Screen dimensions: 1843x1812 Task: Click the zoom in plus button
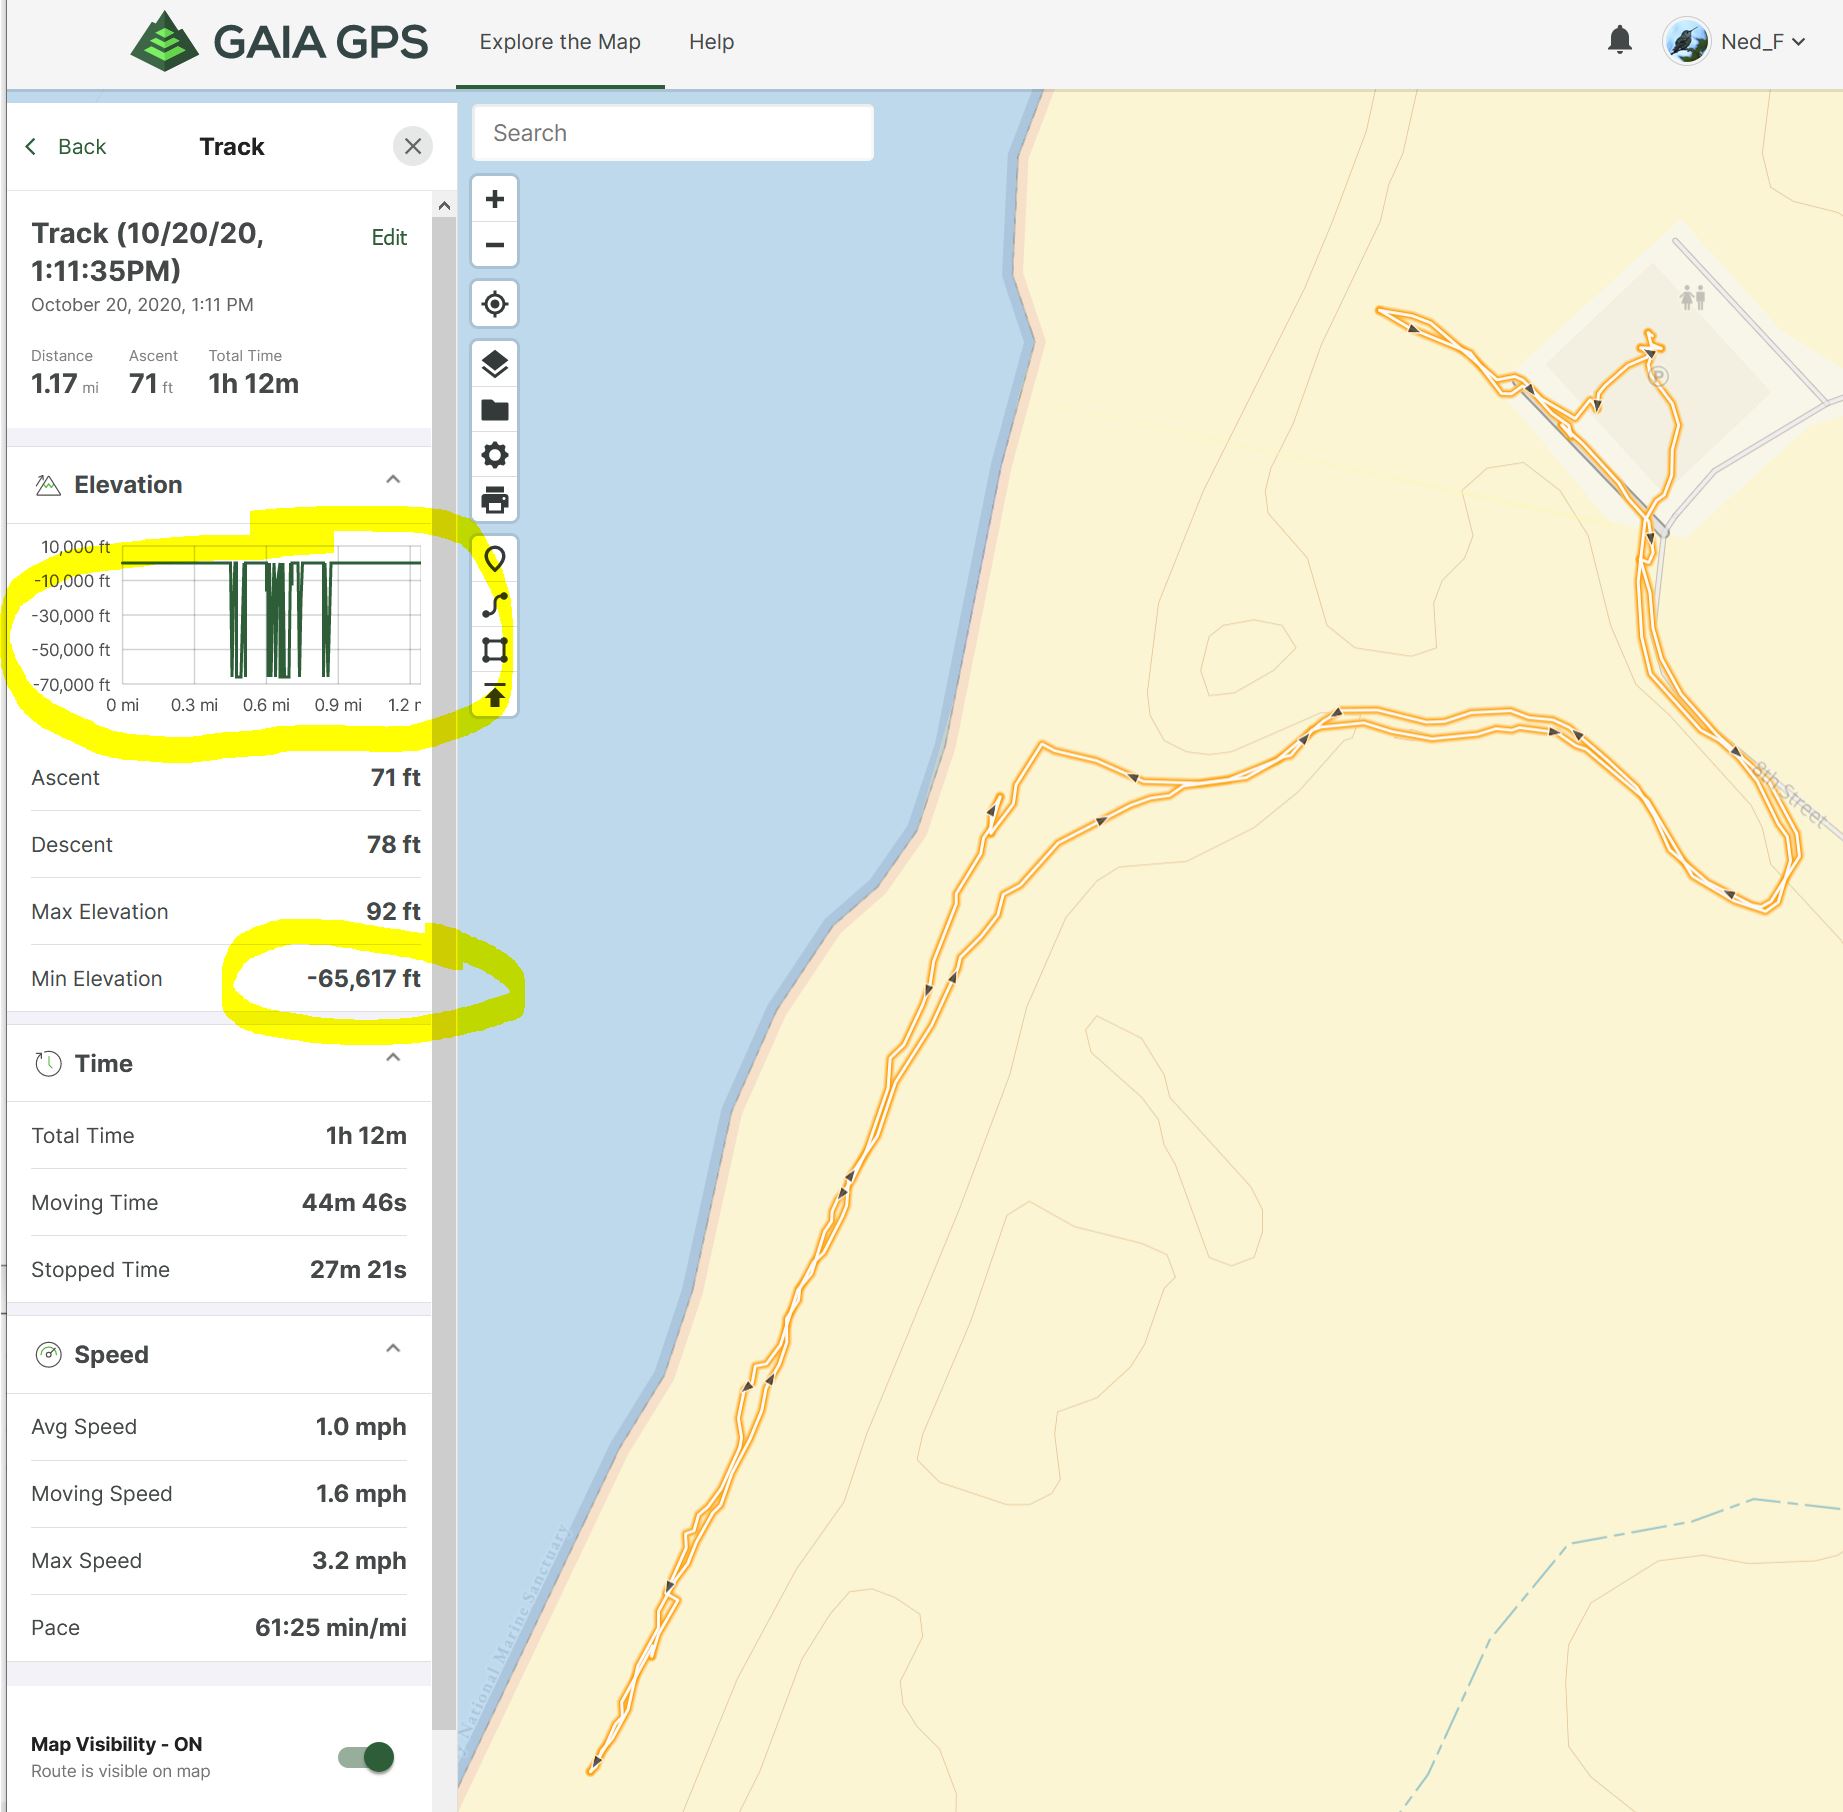[x=494, y=199]
